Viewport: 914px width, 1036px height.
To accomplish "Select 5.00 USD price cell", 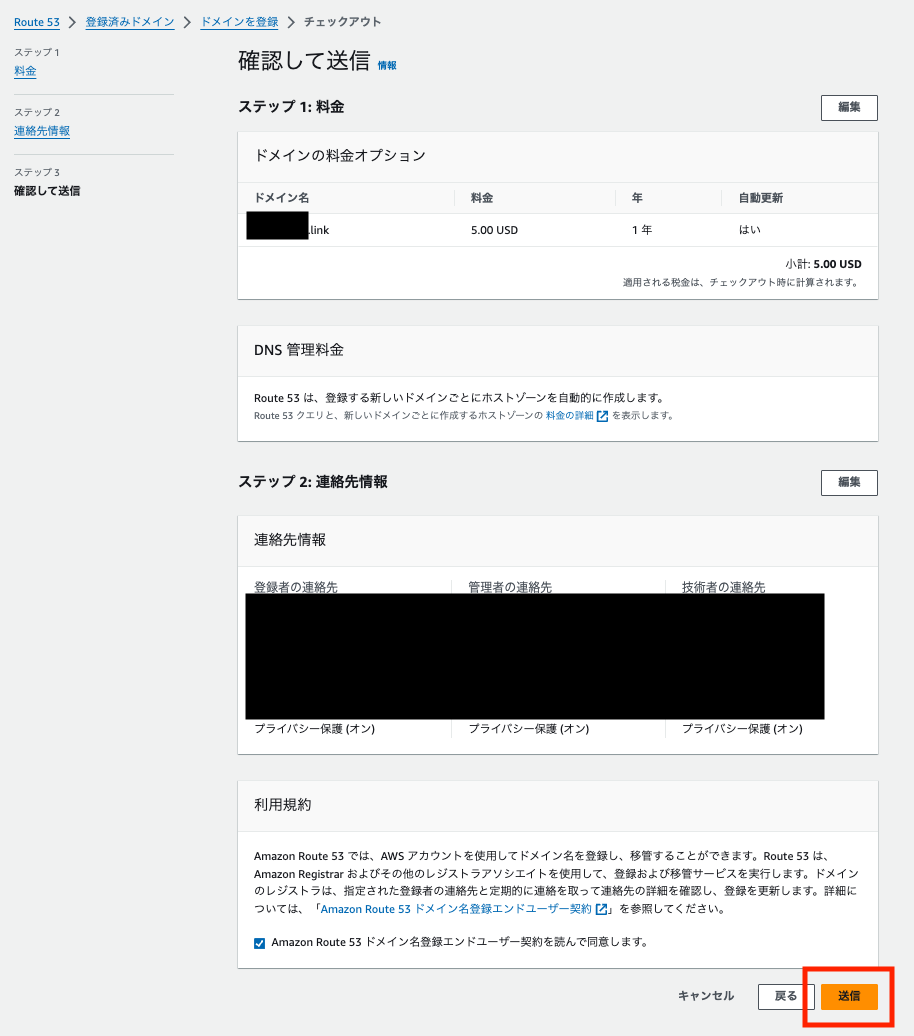I will click(494, 230).
